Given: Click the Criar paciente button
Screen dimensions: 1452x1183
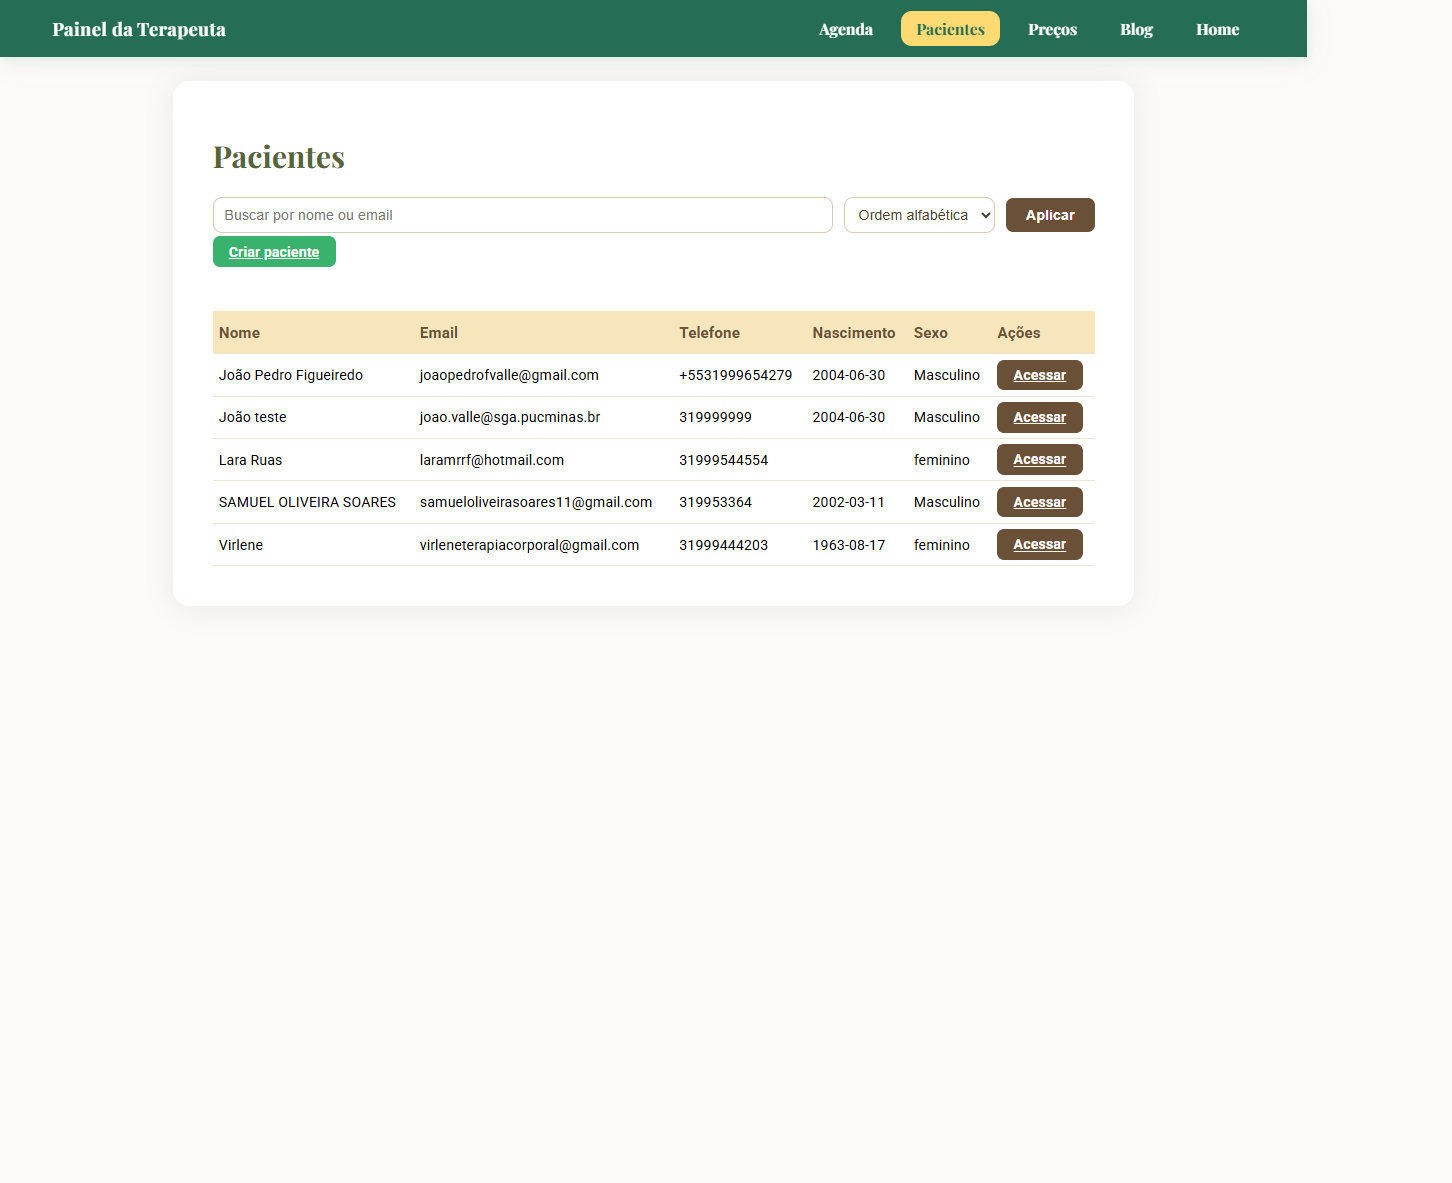Looking at the screenshot, I should point(274,252).
